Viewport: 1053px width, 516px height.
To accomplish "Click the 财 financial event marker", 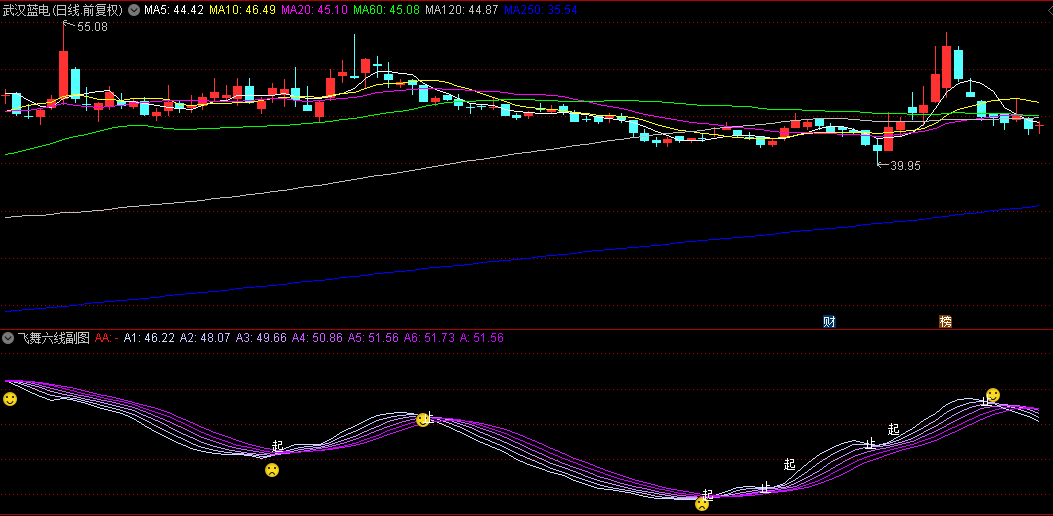I will tap(829, 321).
